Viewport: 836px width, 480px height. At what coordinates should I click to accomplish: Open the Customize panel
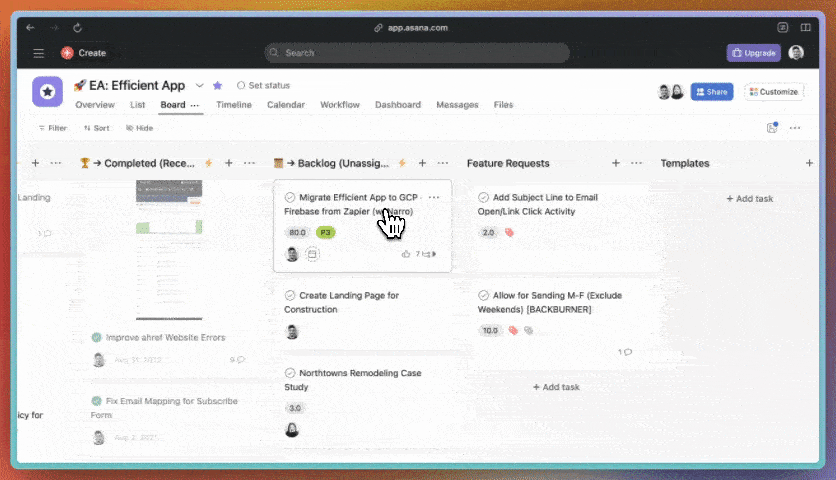click(x=774, y=92)
